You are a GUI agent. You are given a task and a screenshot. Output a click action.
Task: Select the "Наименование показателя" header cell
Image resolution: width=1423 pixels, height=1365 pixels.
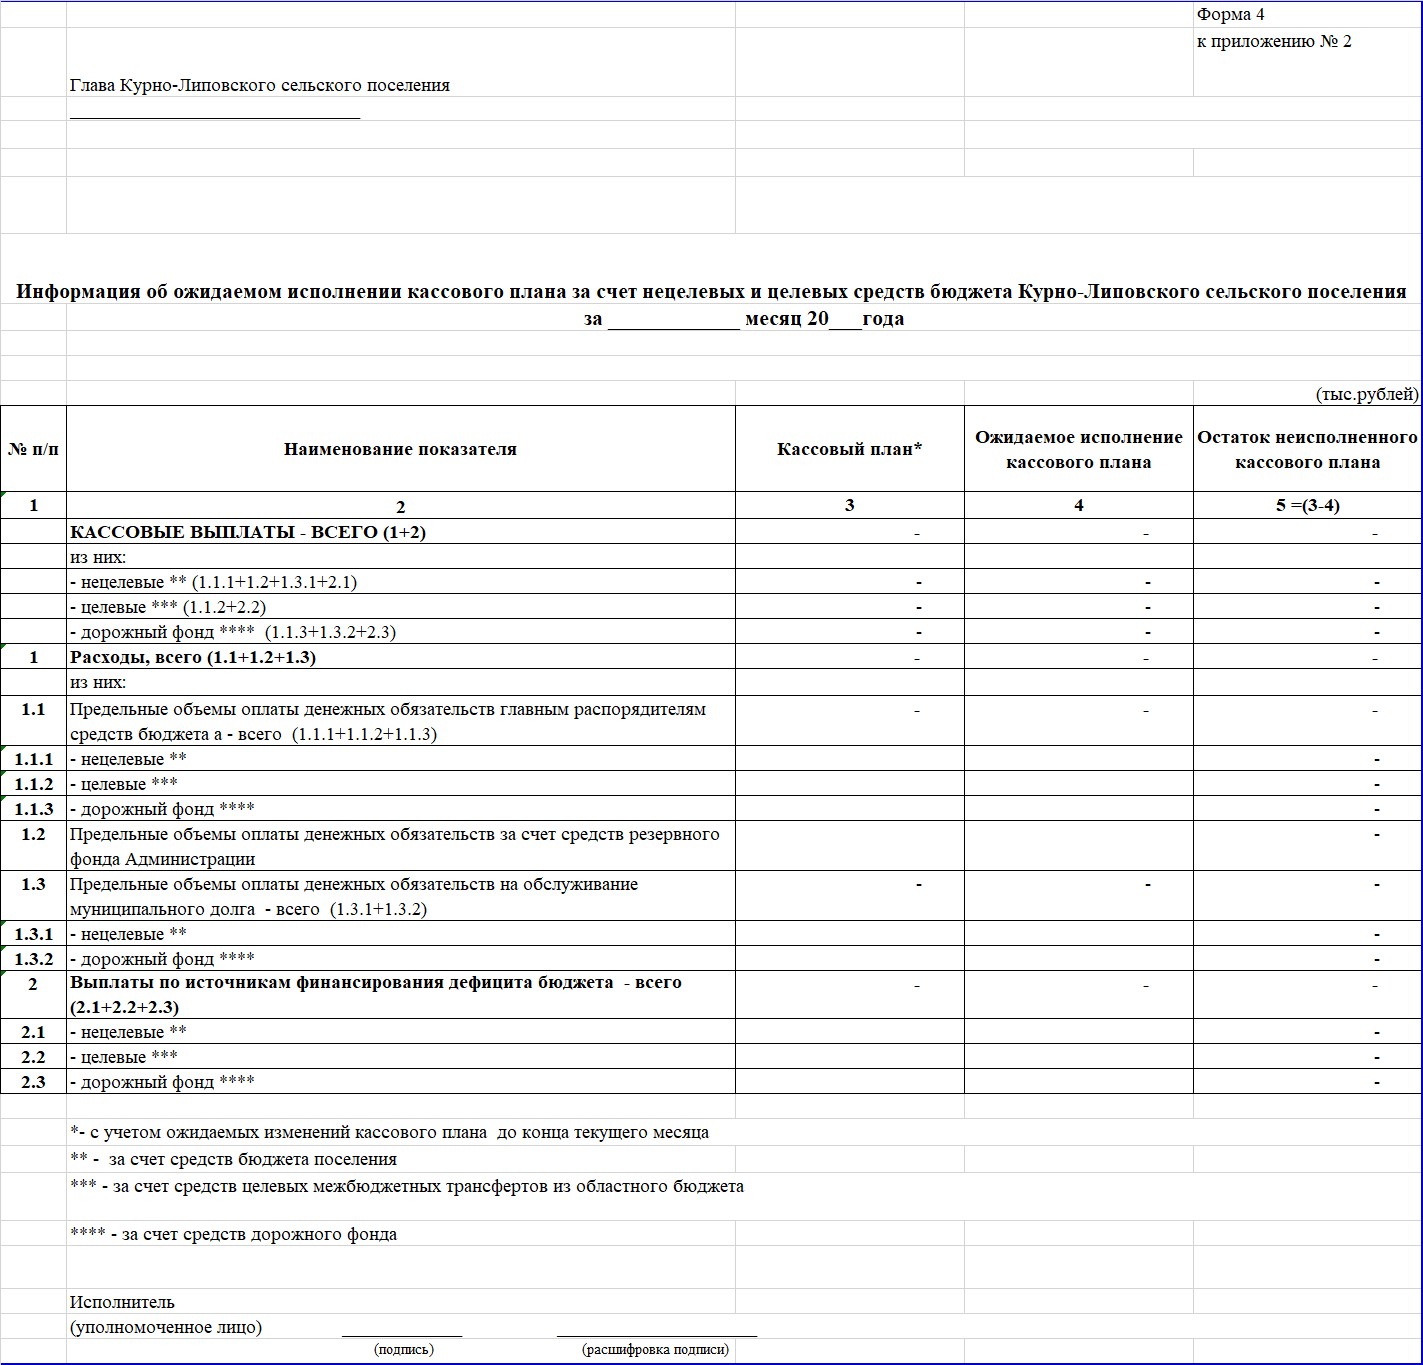pos(400,449)
